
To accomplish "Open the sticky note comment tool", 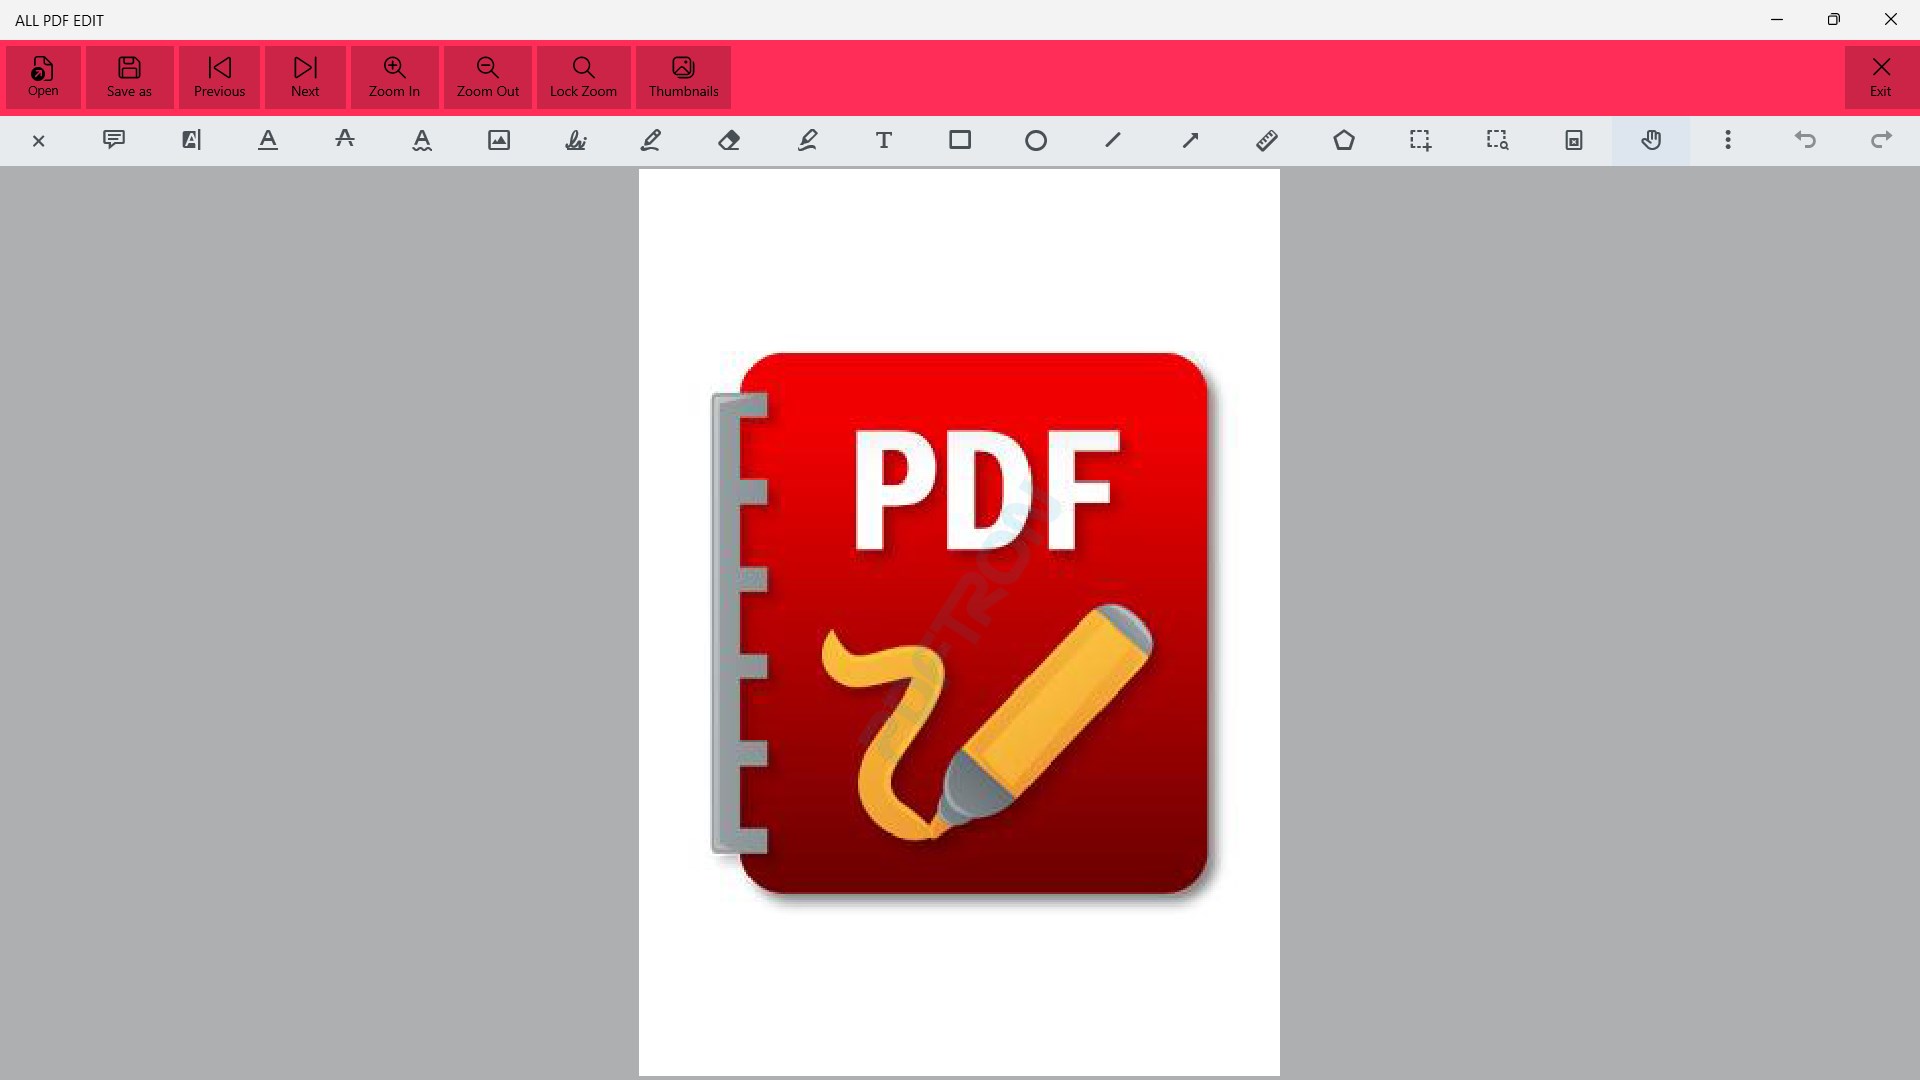I will click(x=114, y=140).
